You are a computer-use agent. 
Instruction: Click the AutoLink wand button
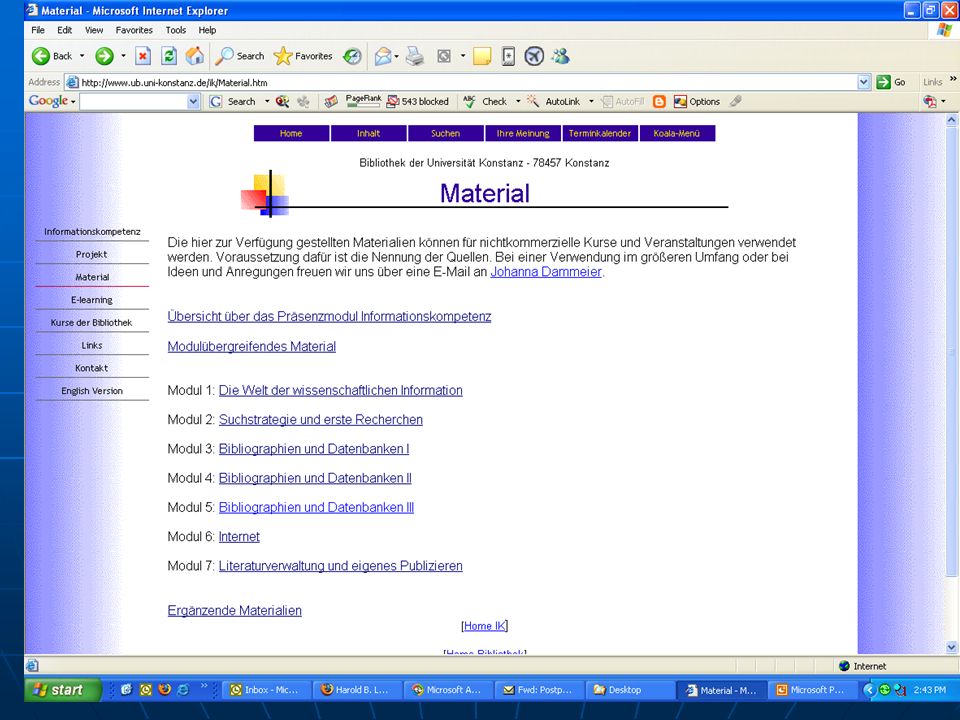(553, 102)
